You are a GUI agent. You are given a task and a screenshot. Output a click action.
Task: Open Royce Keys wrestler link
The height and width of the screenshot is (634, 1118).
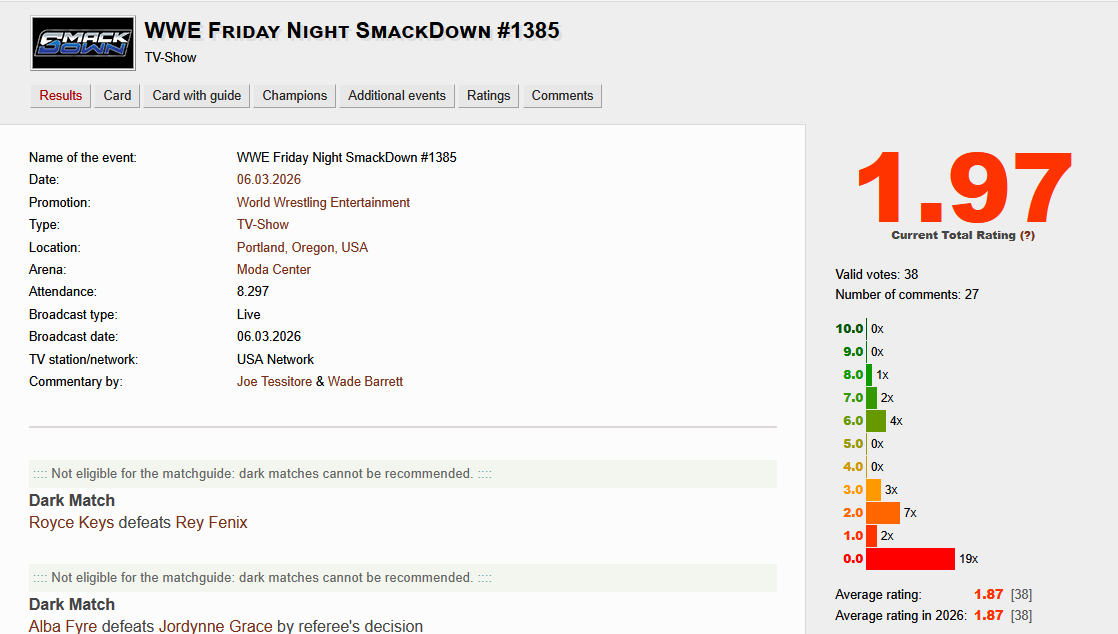pos(71,523)
